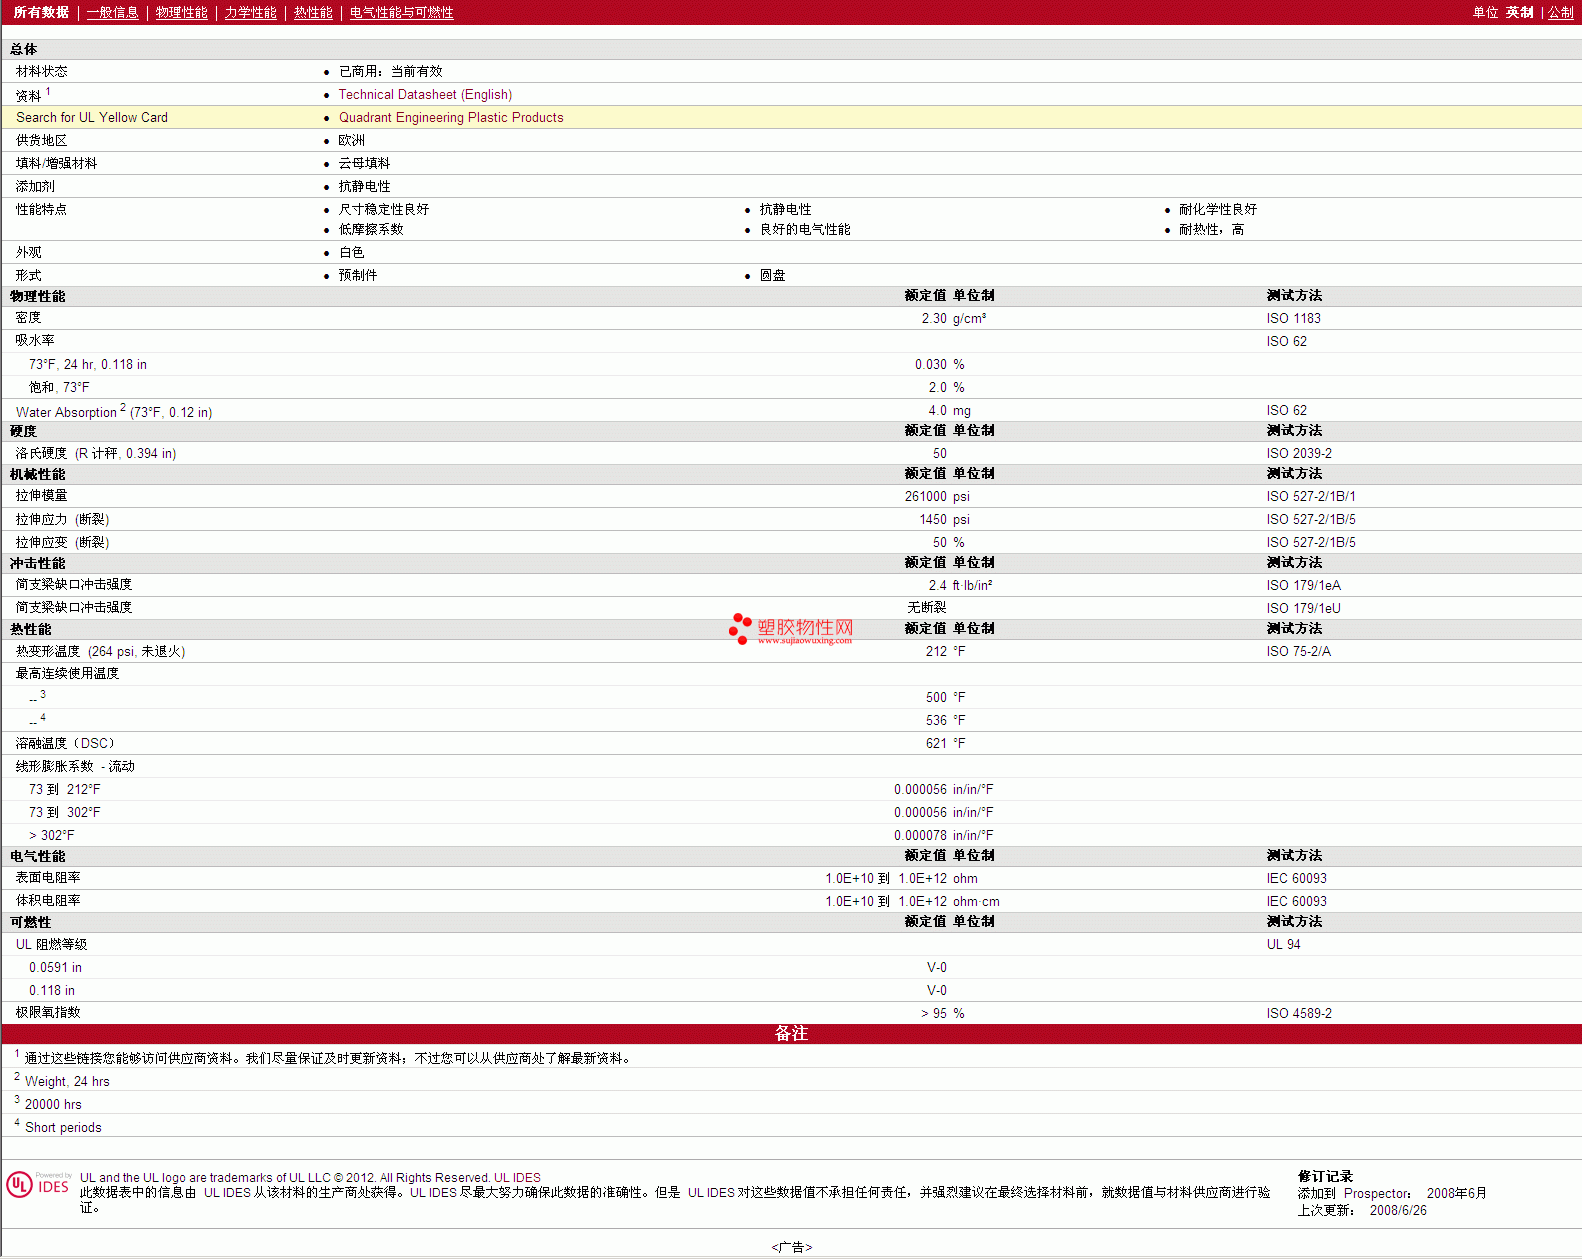1582x1259 pixels.
Task: Click Search for UL Yellow Card
Action: [x=92, y=118]
